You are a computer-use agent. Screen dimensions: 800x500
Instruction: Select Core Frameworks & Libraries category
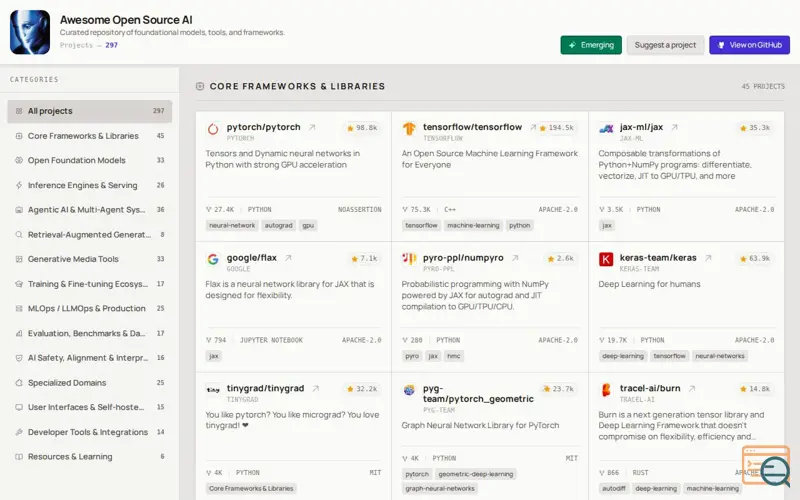click(x=90, y=136)
